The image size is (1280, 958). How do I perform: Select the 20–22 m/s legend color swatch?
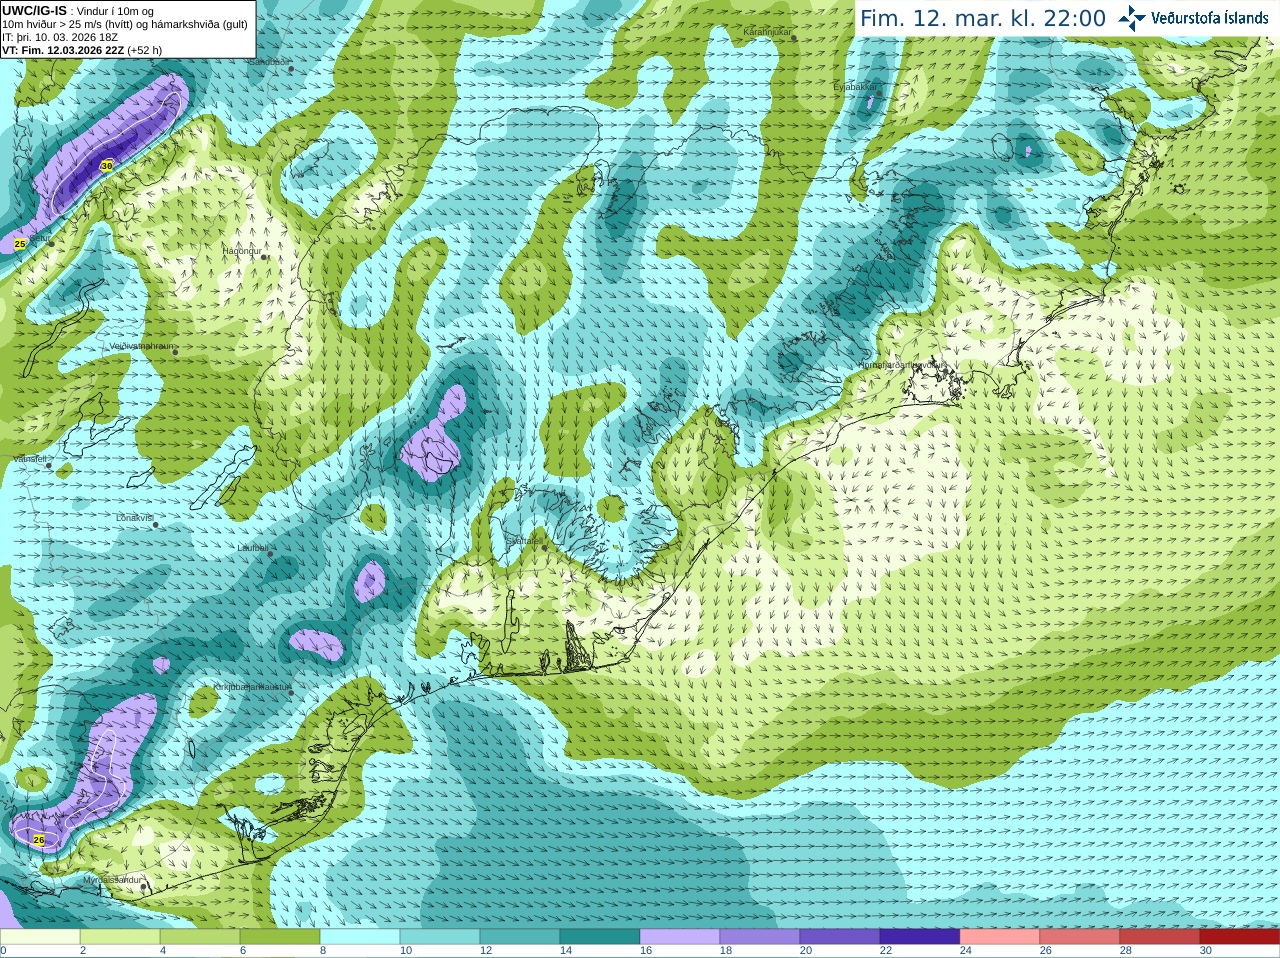pos(840,937)
